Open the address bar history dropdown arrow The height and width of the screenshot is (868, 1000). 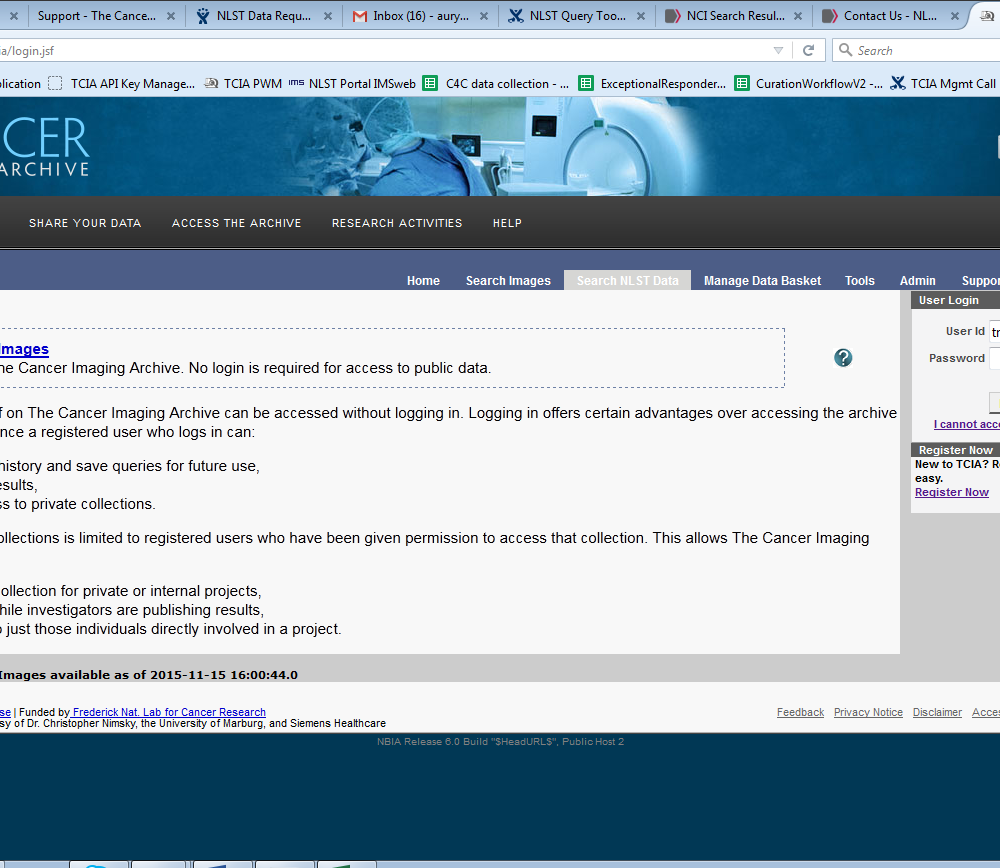[778, 50]
